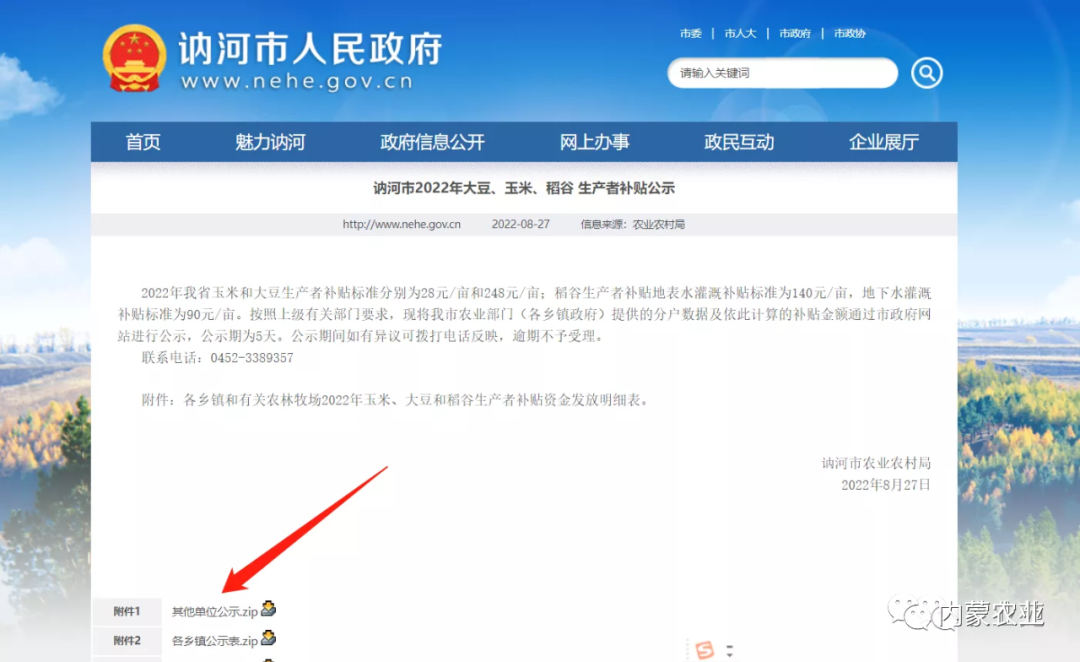Viewport: 1080px width, 662px height.
Task: Open the 政民互动 menu item
Action: click(739, 142)
